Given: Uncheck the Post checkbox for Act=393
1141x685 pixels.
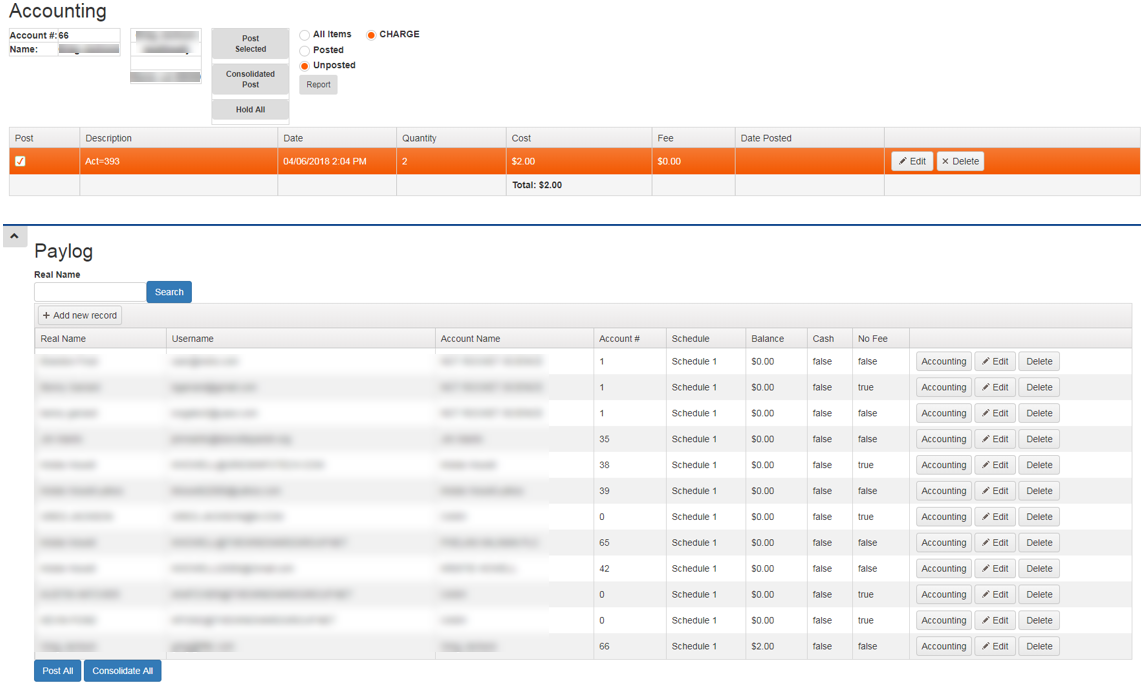Looking at the screenshot, I should pos(21,161).
